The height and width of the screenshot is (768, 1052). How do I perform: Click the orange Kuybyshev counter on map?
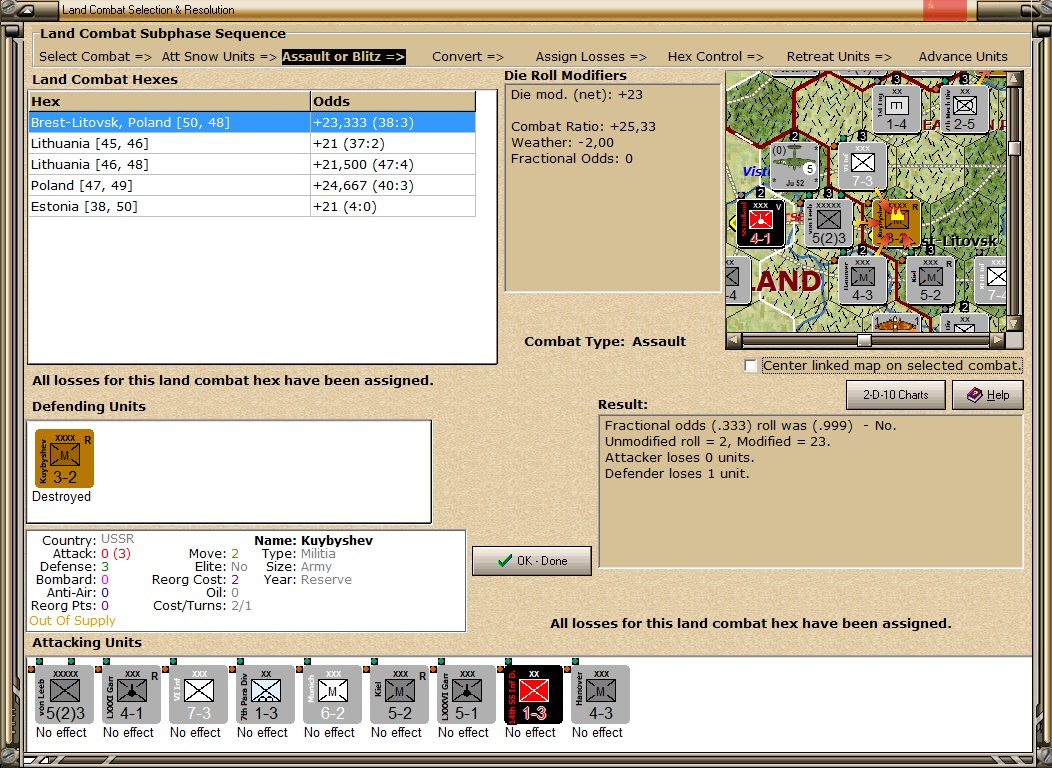(897, 223)
